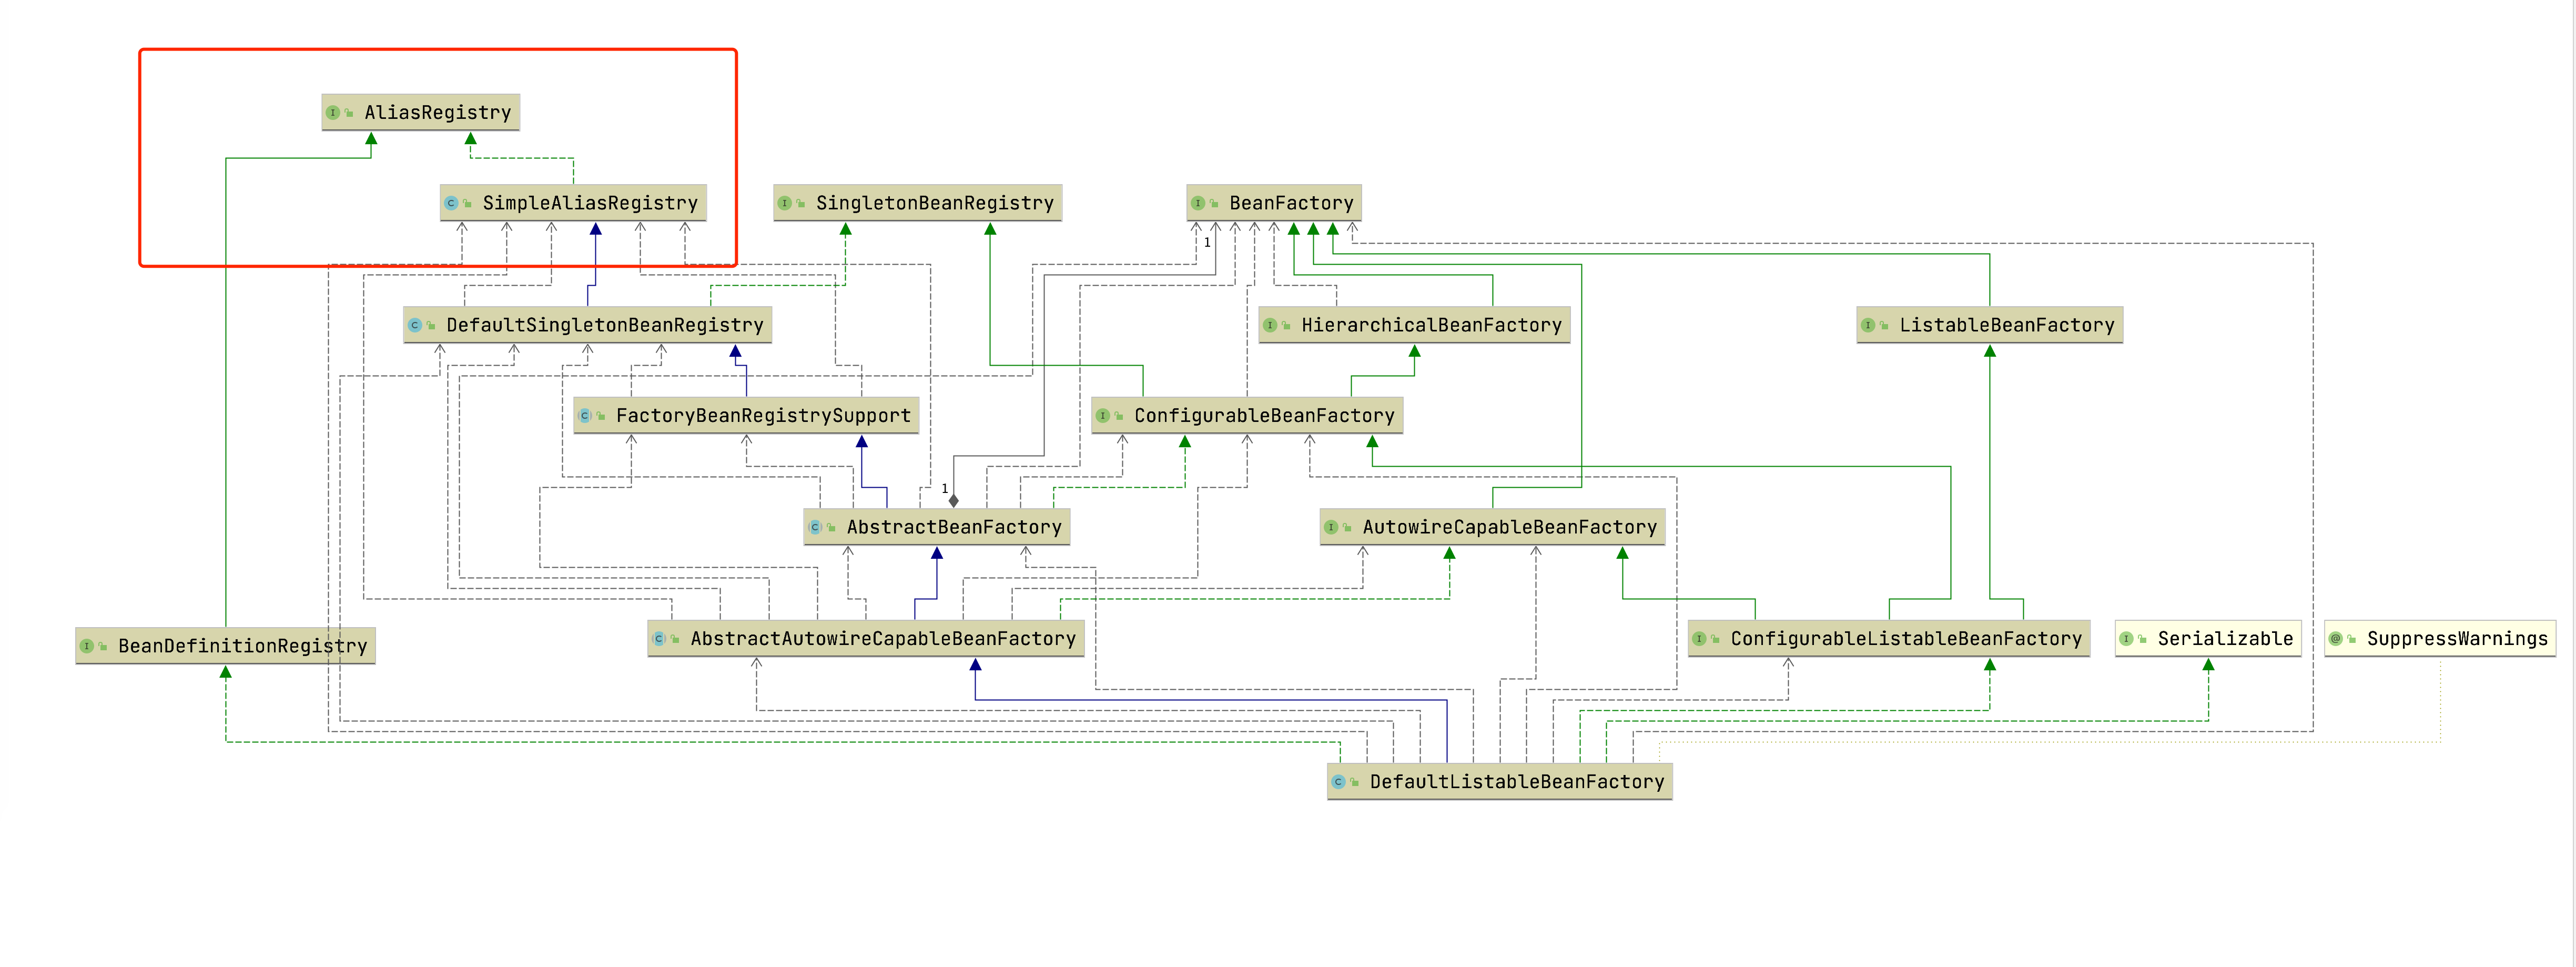The image size is (2576, 967).
Task: Click the composition diamond above AbstractBeanFactory
Action: (x=954, y=501)
